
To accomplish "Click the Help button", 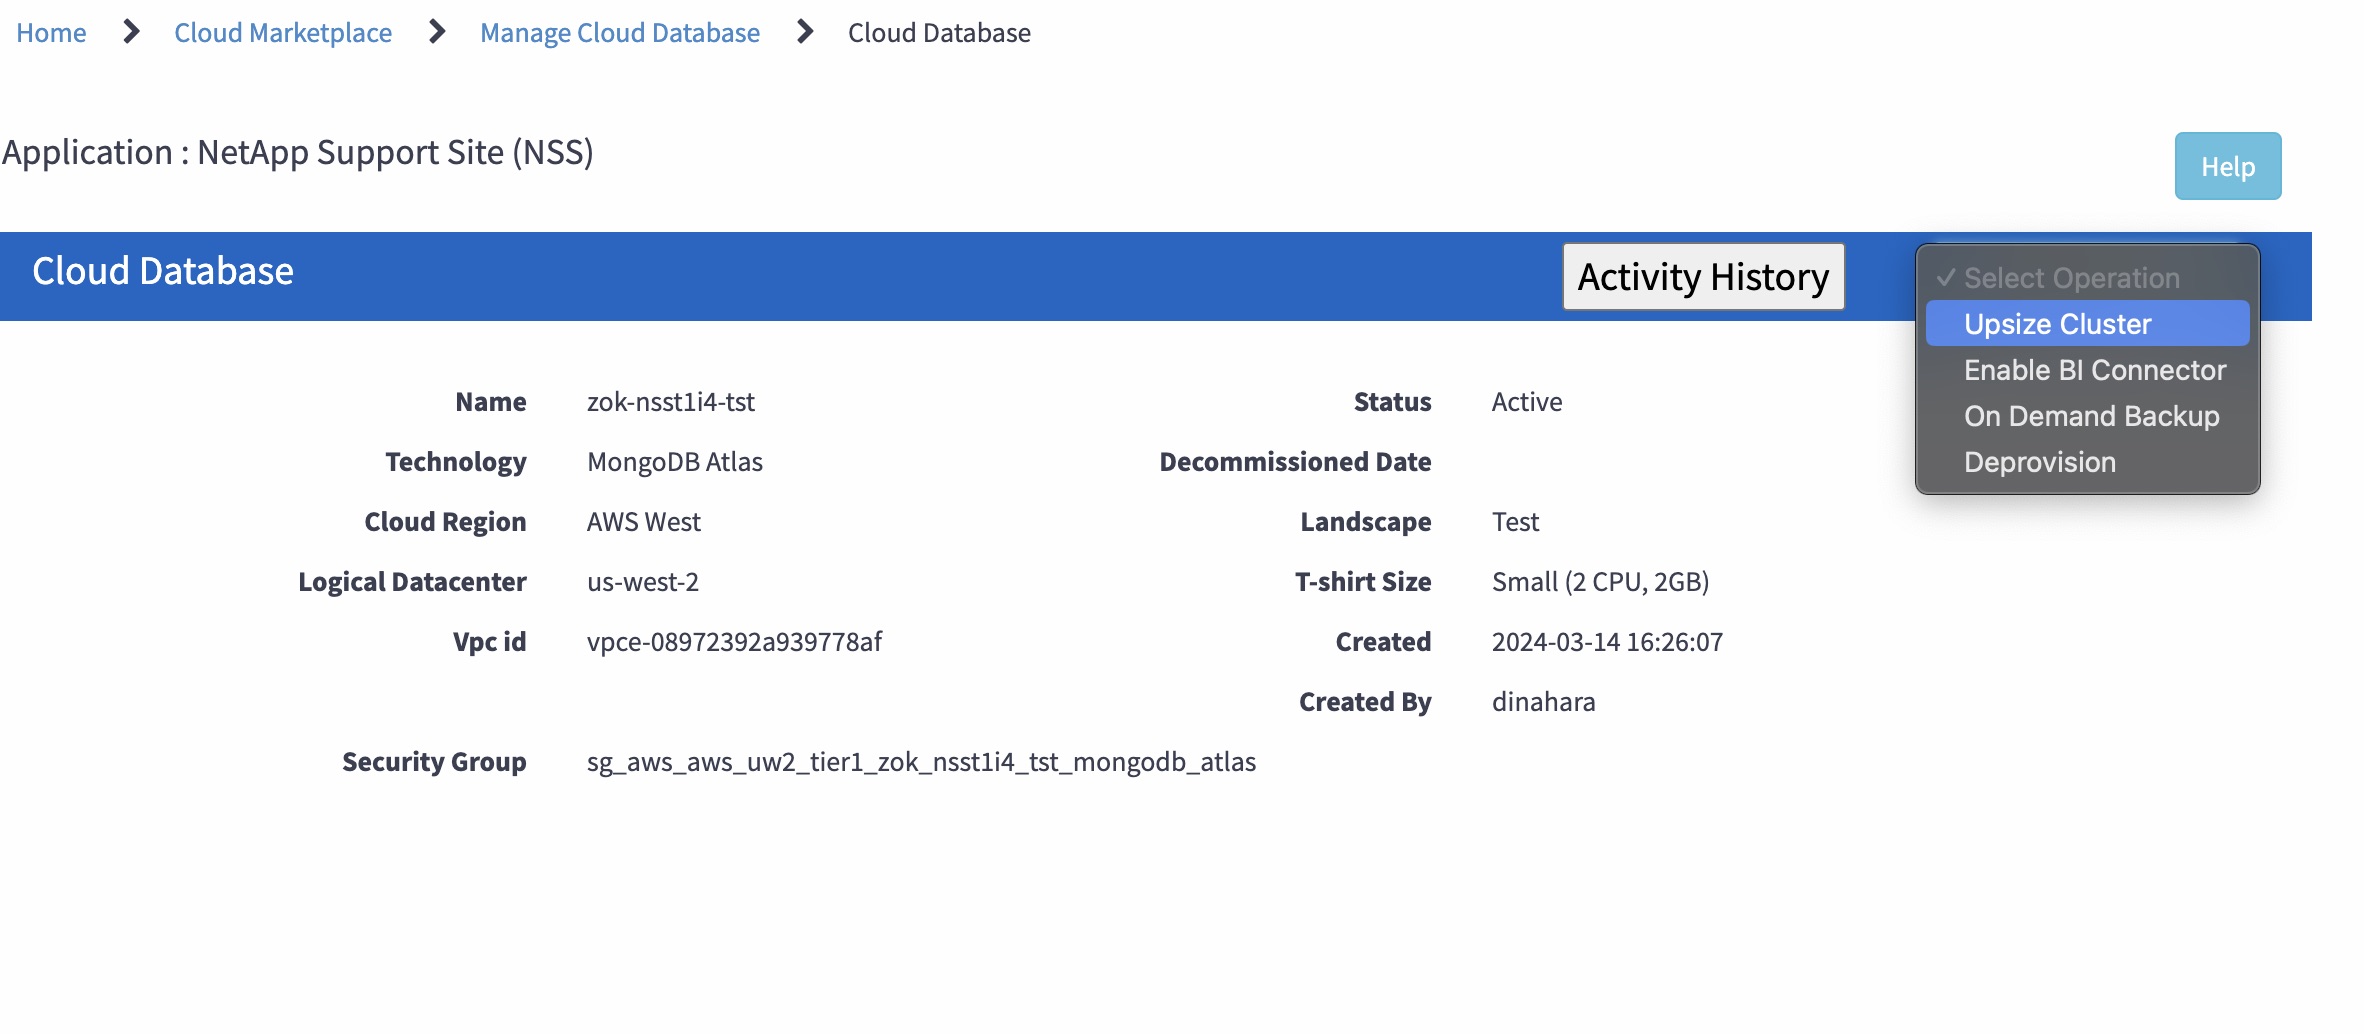I will 2227,166.
